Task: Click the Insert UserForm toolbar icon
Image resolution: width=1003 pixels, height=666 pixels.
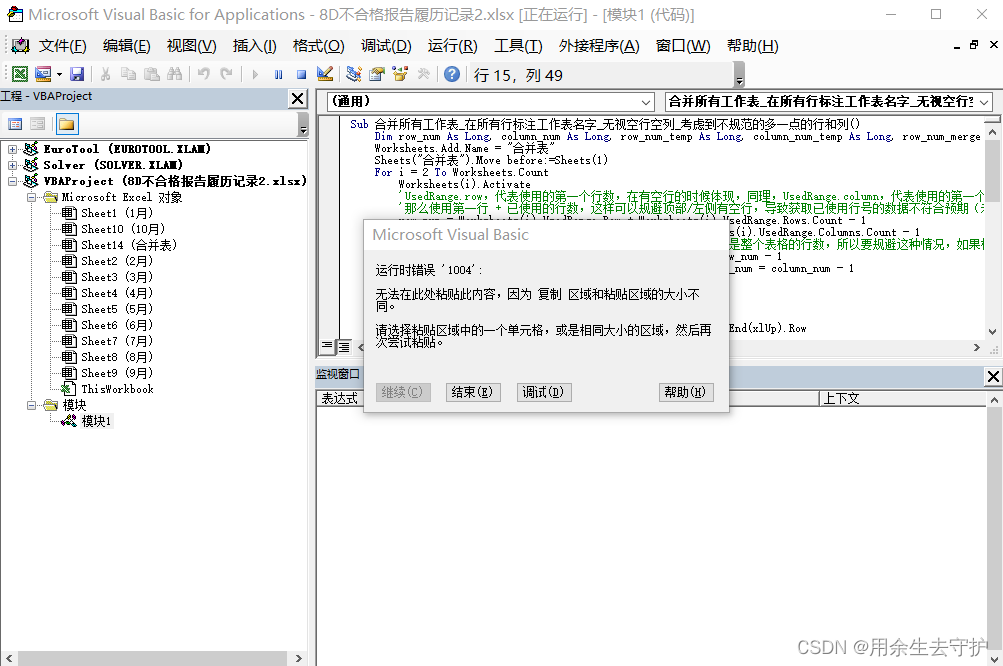Action: (43, 74)
